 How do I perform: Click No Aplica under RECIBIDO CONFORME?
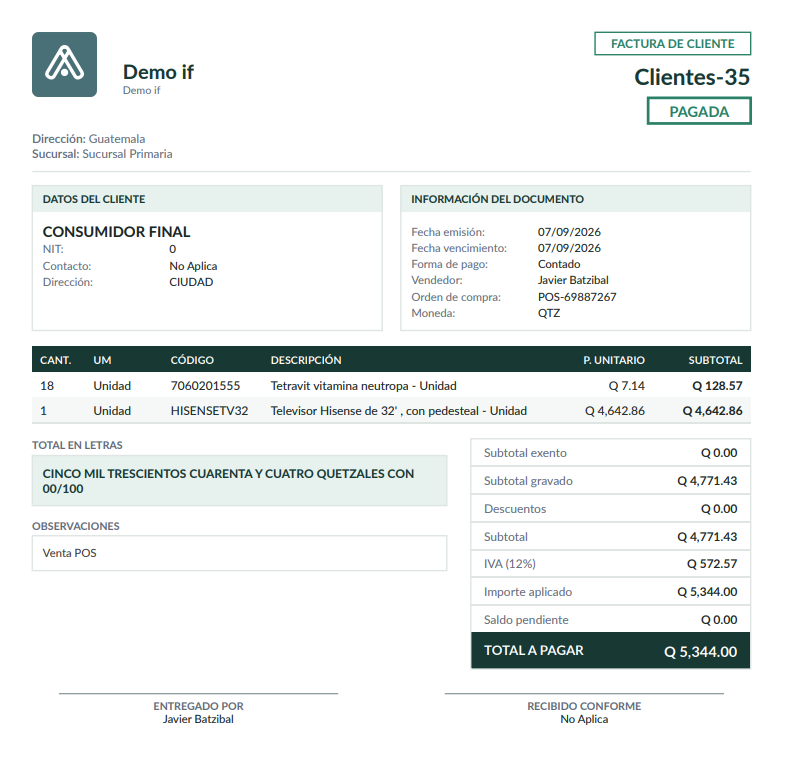(584, 719)
